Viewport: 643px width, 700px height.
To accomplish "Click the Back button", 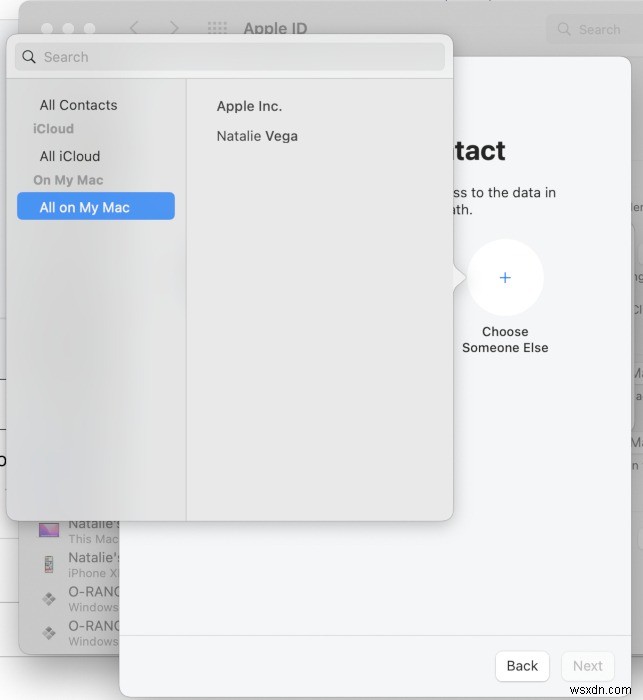I will 522,666.
